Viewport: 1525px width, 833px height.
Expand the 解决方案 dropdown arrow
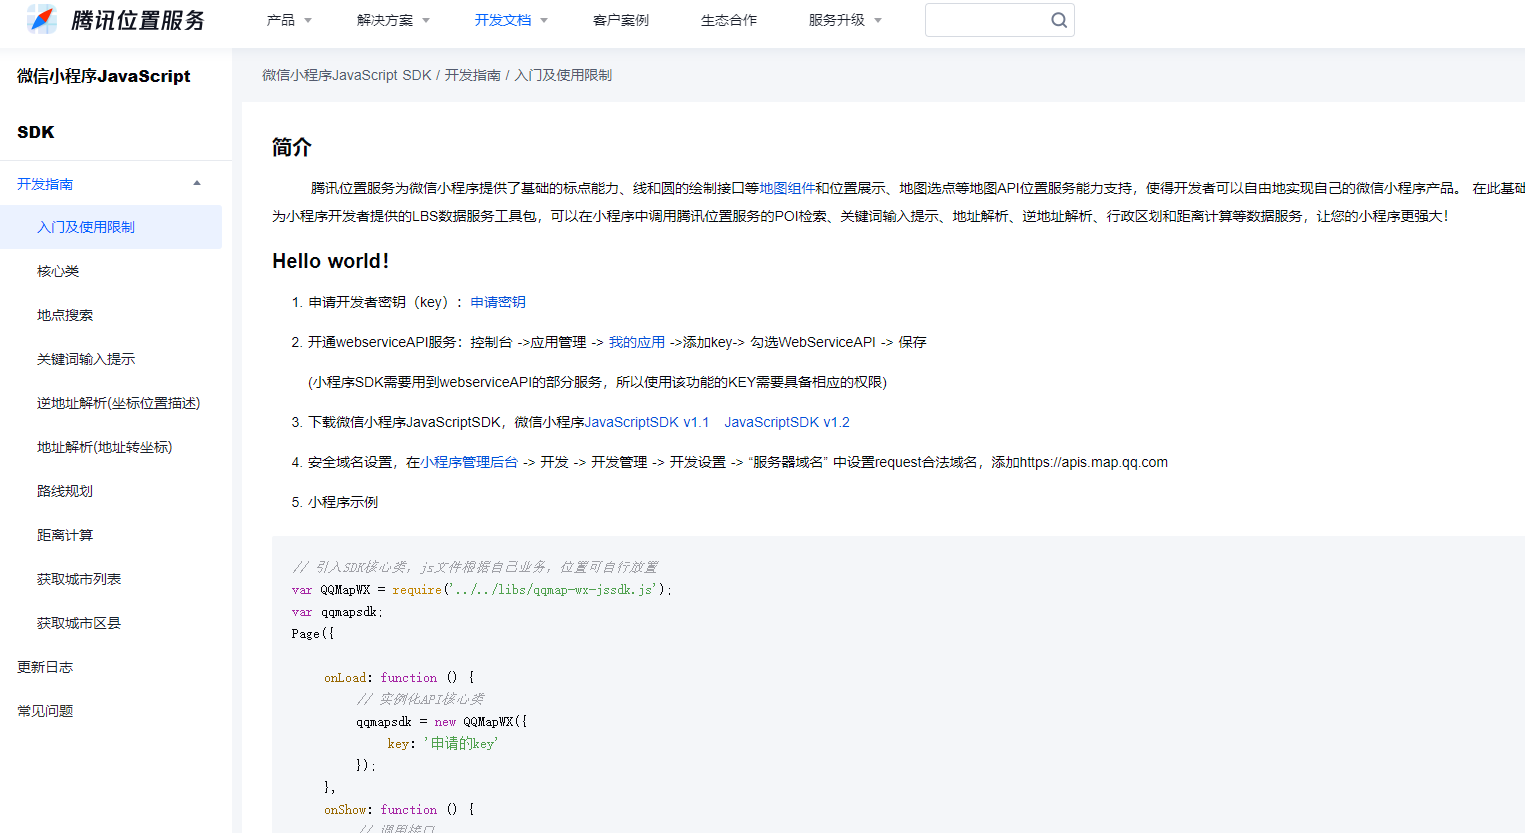[x=426, y=20]
